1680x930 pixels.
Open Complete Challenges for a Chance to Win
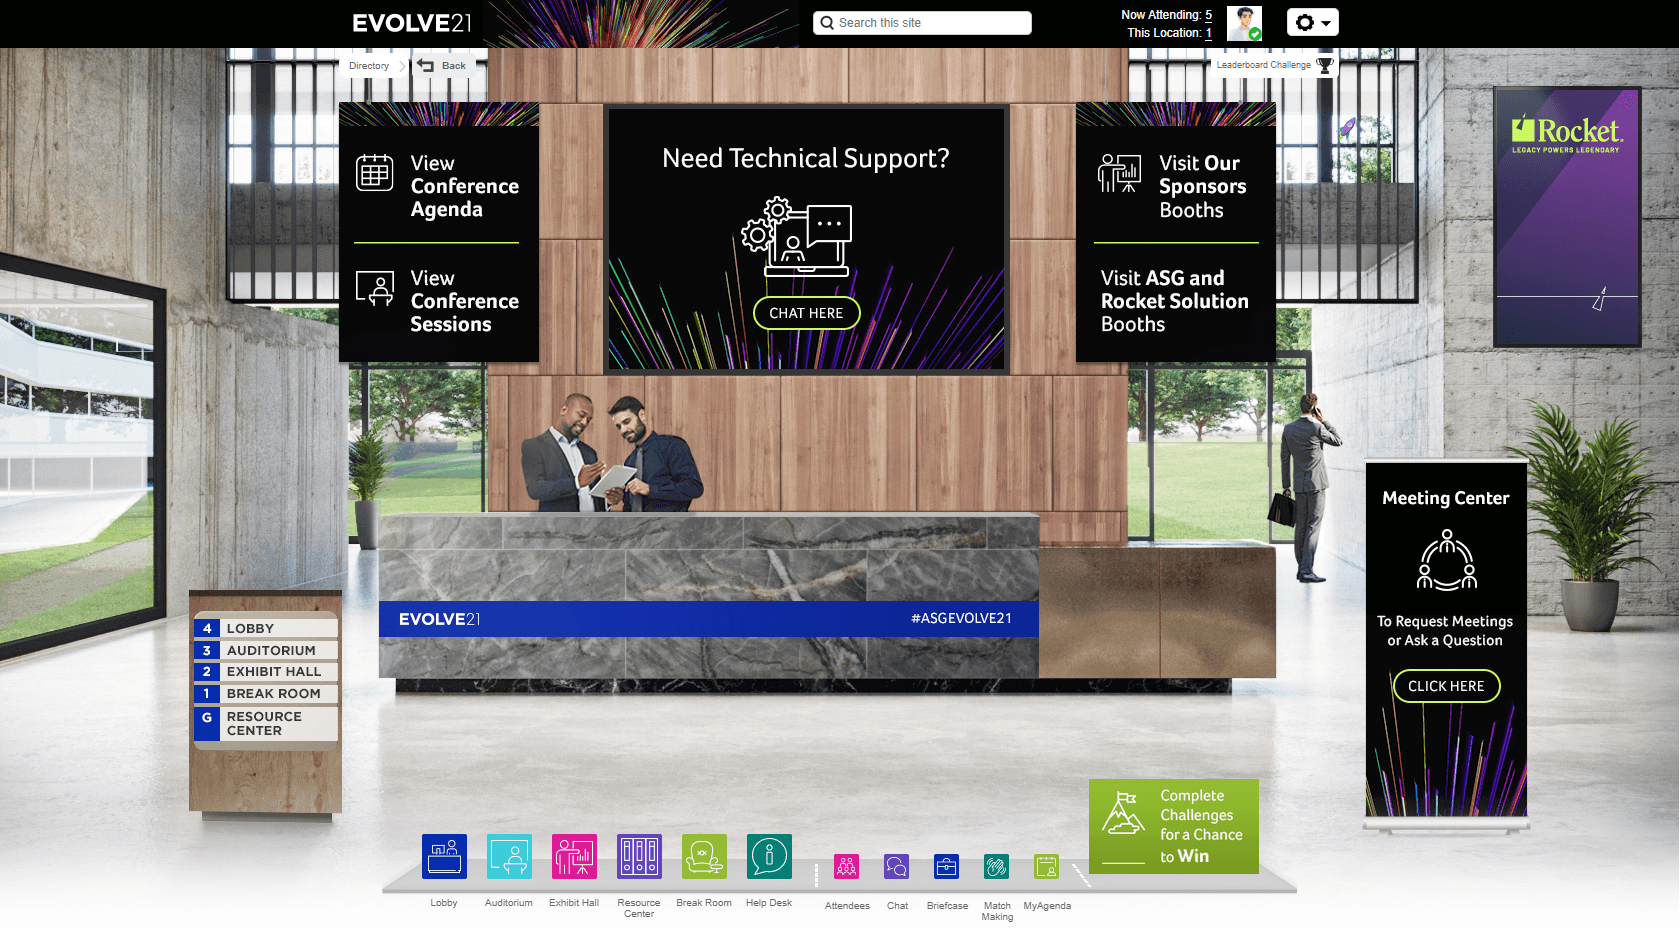(x=1174, y=826)
